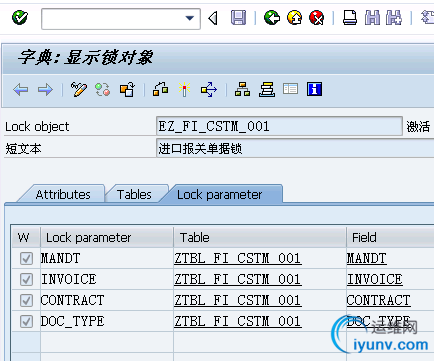Open ZTBL_FI_CSTM_001 link in INVOICE row
434x361 pixels.
(238, 280)
